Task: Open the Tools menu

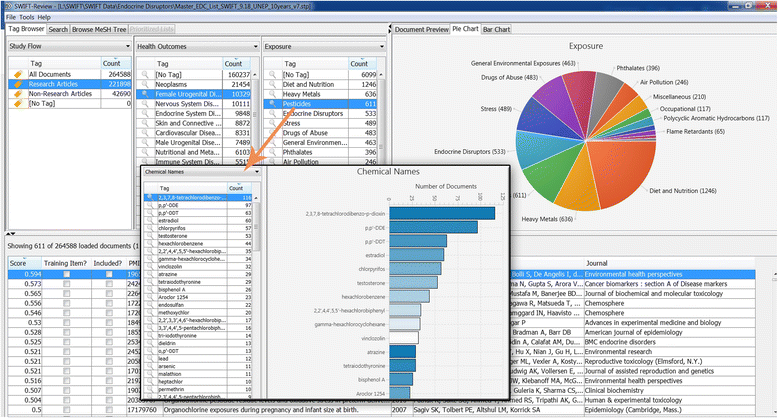Action: click(x=27, y=17)
